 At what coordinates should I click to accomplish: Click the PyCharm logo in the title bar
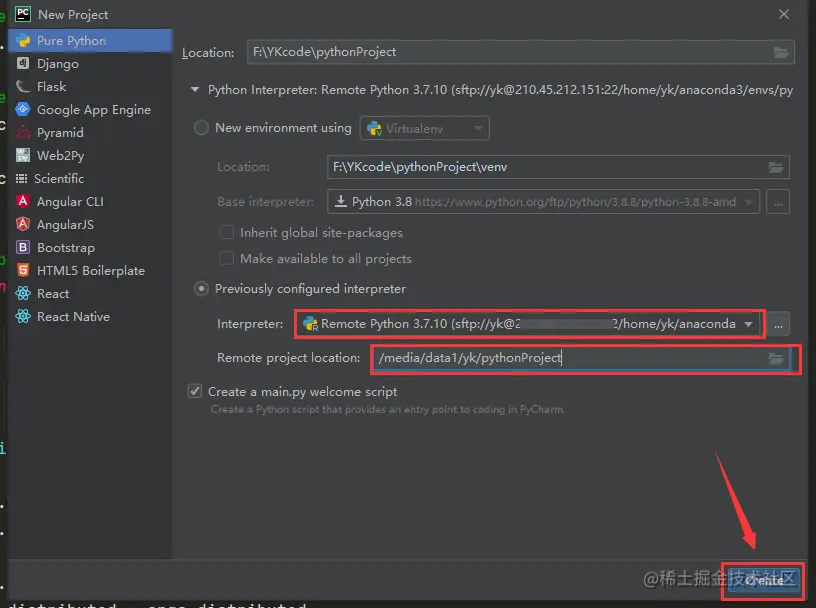[23, 14]
